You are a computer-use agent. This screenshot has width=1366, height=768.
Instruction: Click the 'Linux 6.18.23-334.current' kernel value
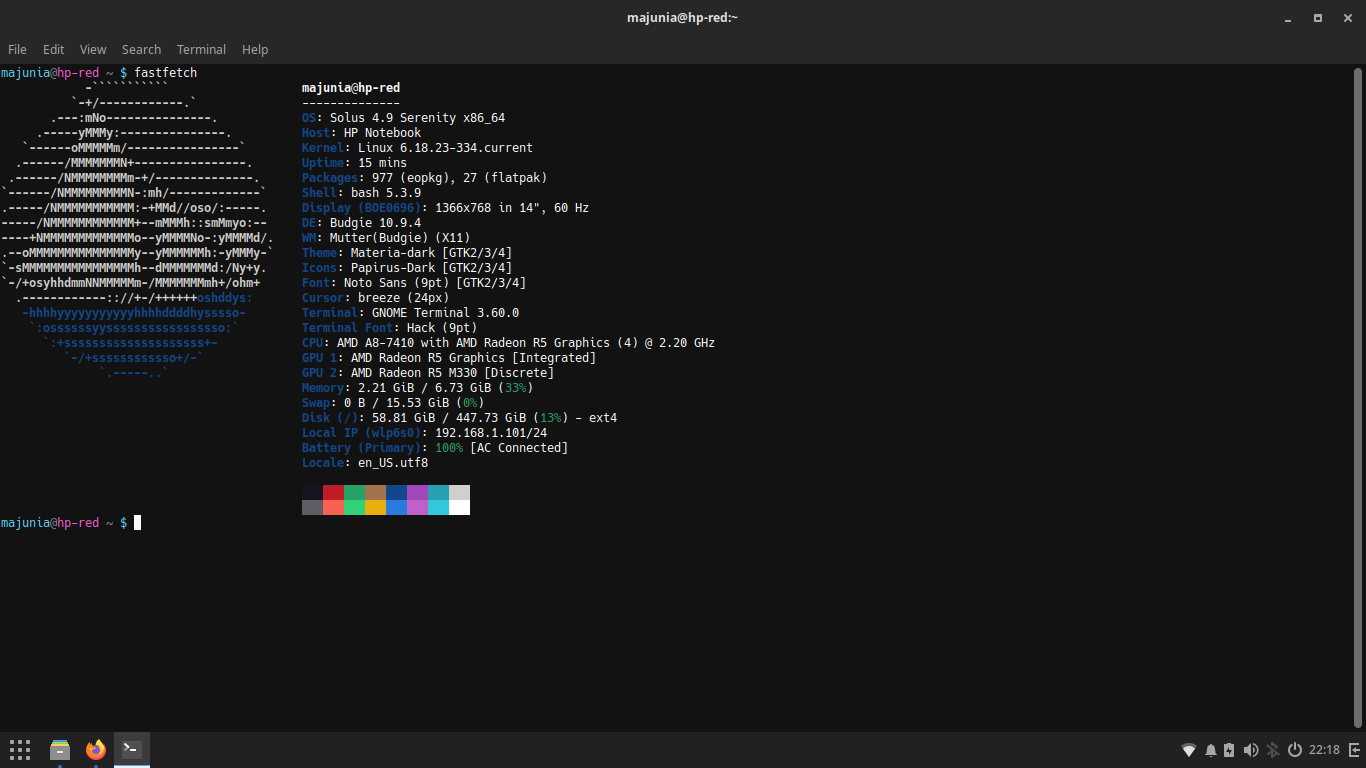click(x=445, y=148)
